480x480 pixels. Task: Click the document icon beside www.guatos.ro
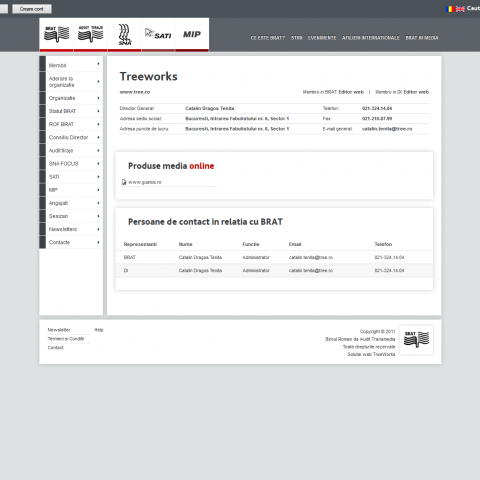[x=124, y=182]
